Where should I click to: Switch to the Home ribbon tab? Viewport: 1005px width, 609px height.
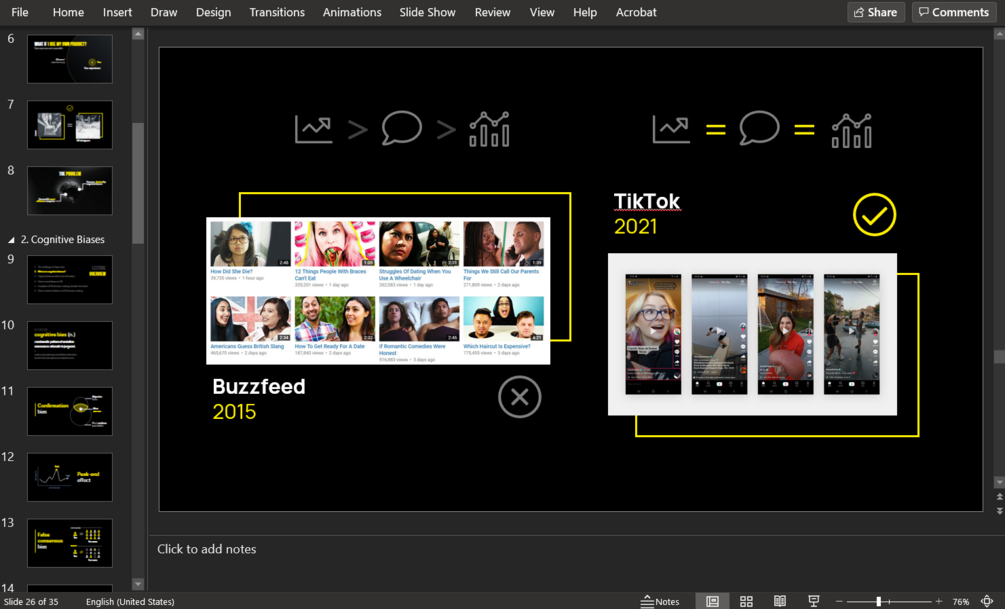point(68,12)
